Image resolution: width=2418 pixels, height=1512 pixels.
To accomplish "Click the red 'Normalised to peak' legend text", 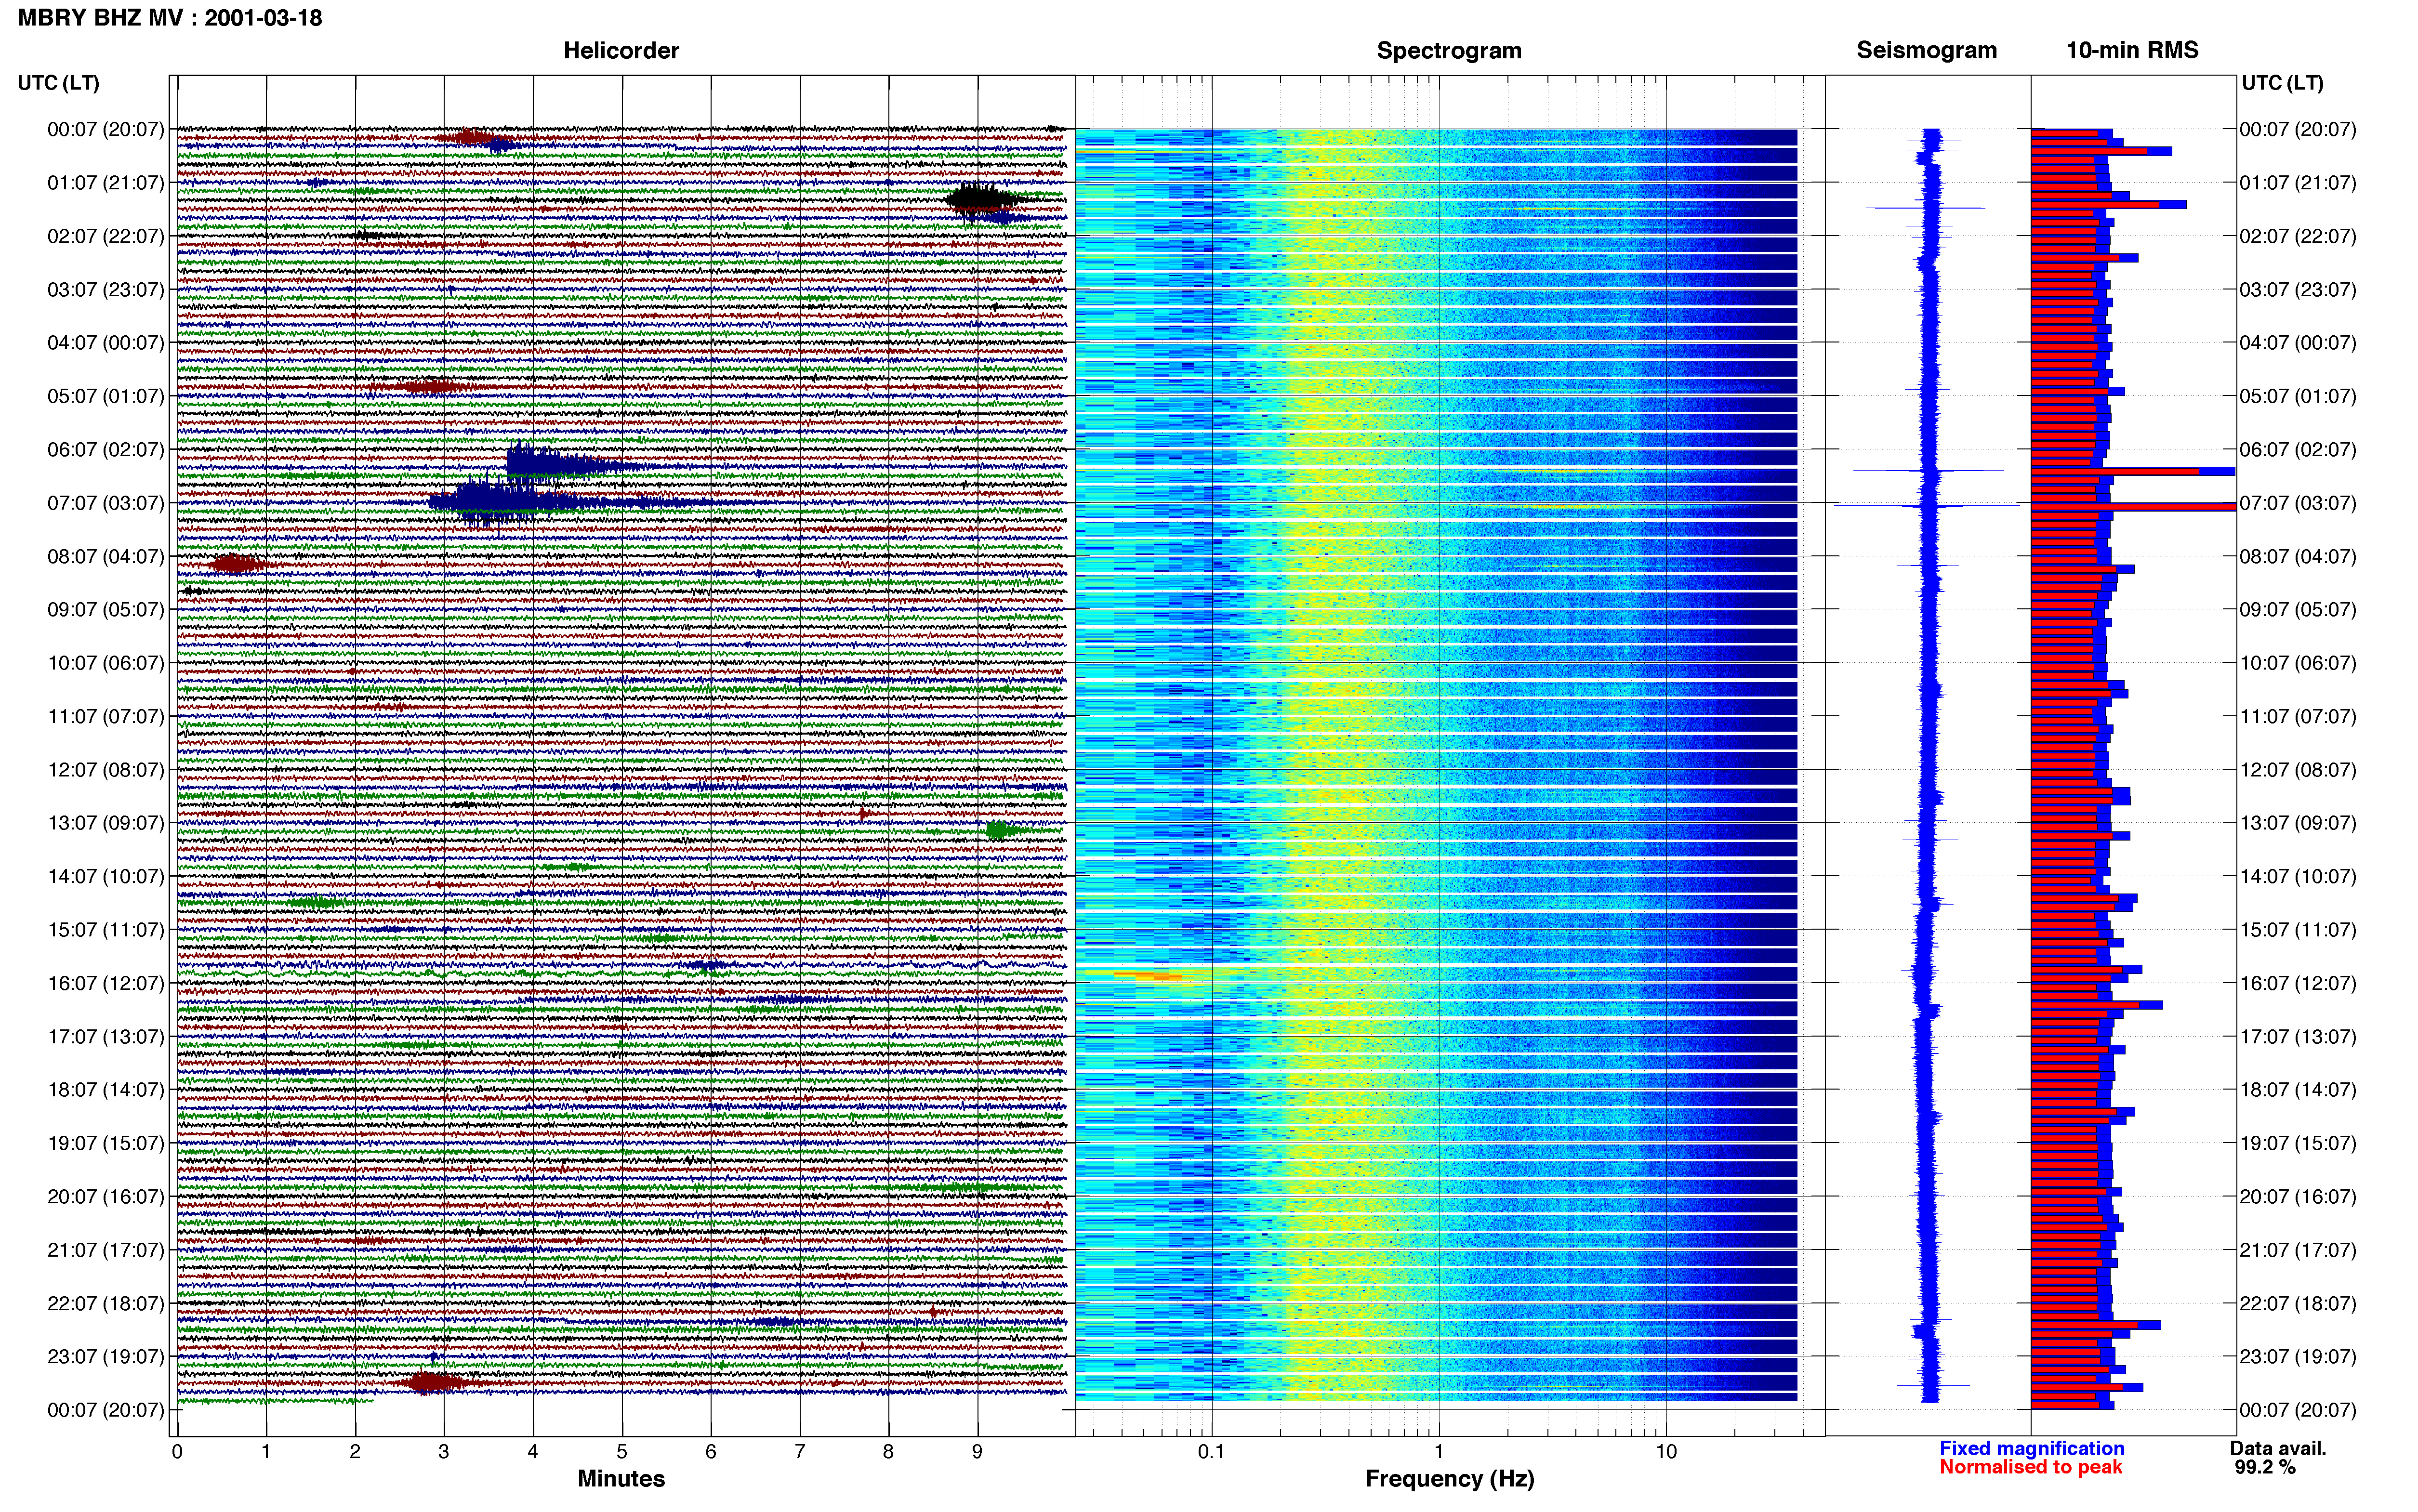I will 2030,1467.
